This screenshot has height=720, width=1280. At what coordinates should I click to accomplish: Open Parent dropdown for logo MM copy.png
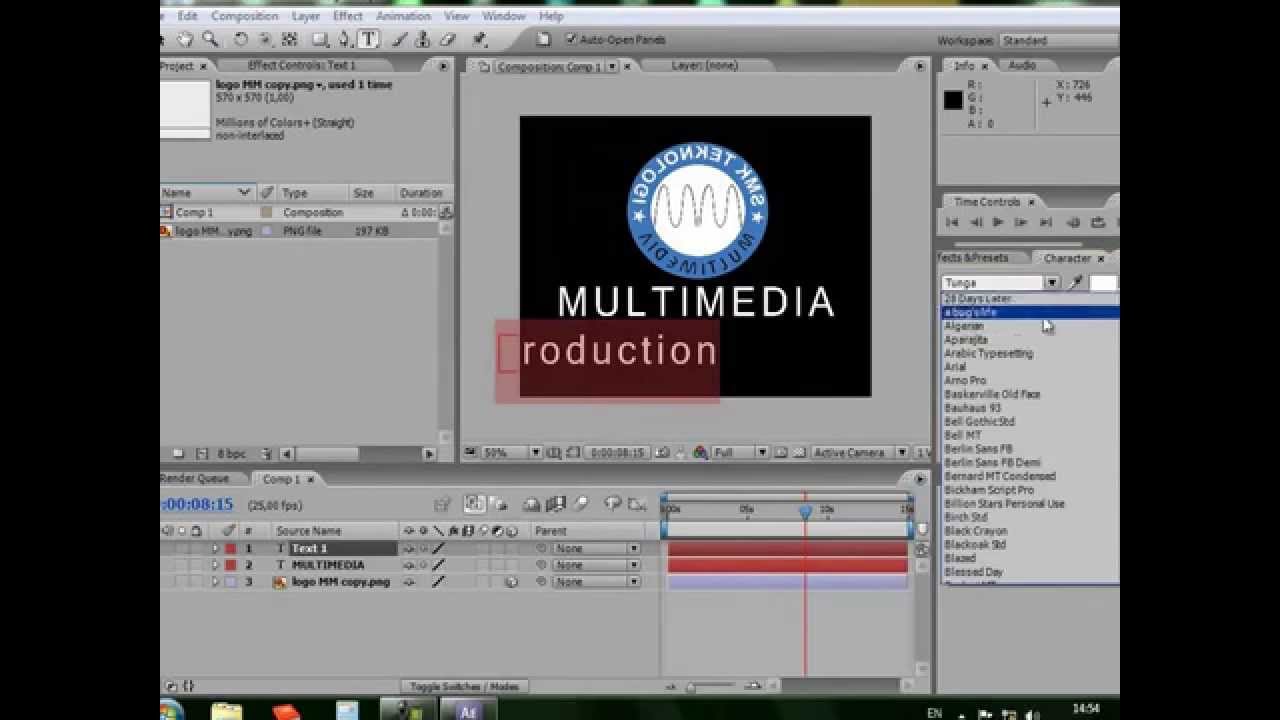596,582
